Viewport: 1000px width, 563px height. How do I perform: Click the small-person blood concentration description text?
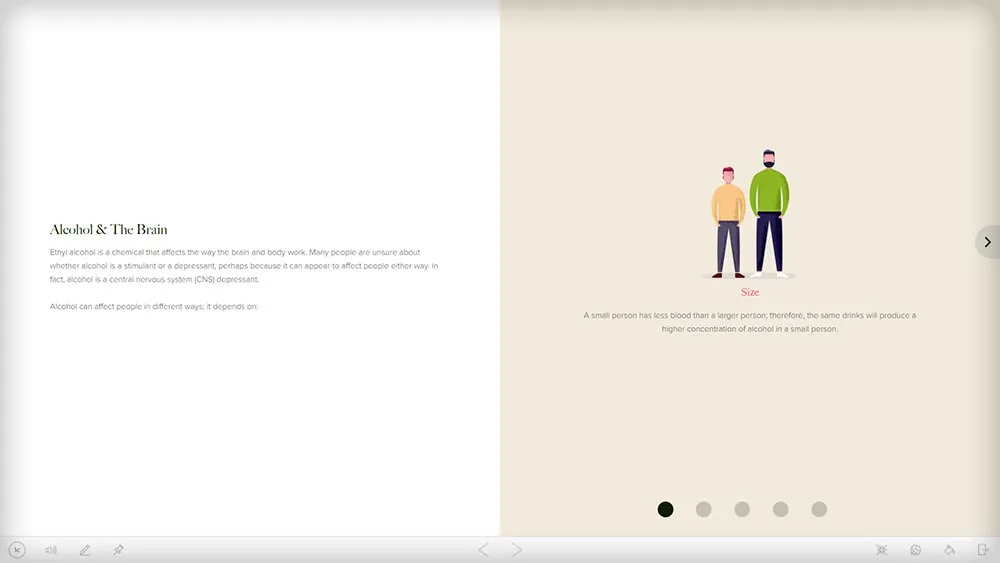(749, 322)
